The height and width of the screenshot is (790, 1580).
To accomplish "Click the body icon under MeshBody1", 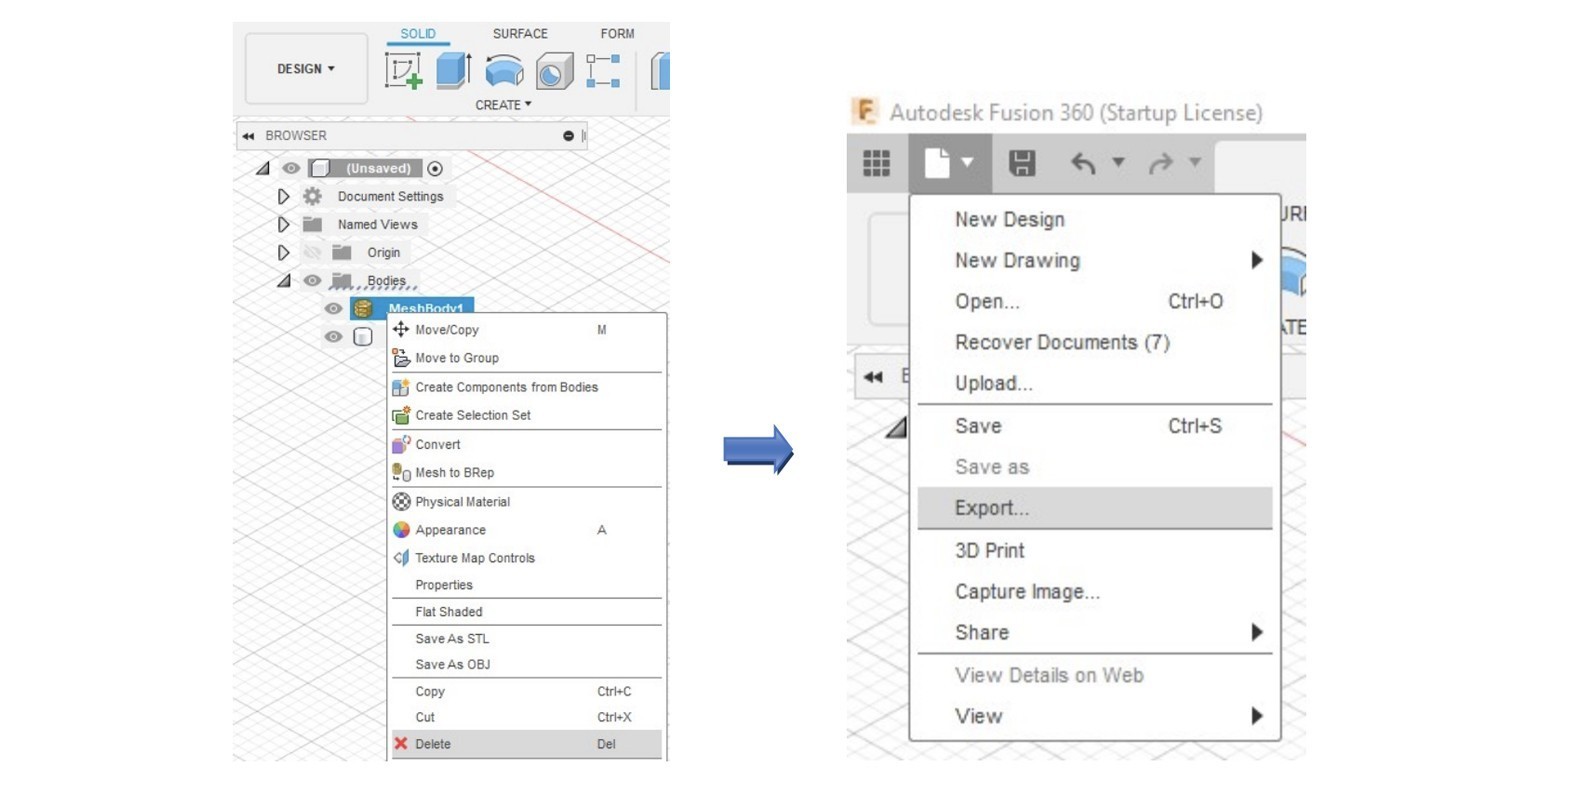I will [363, 337].
